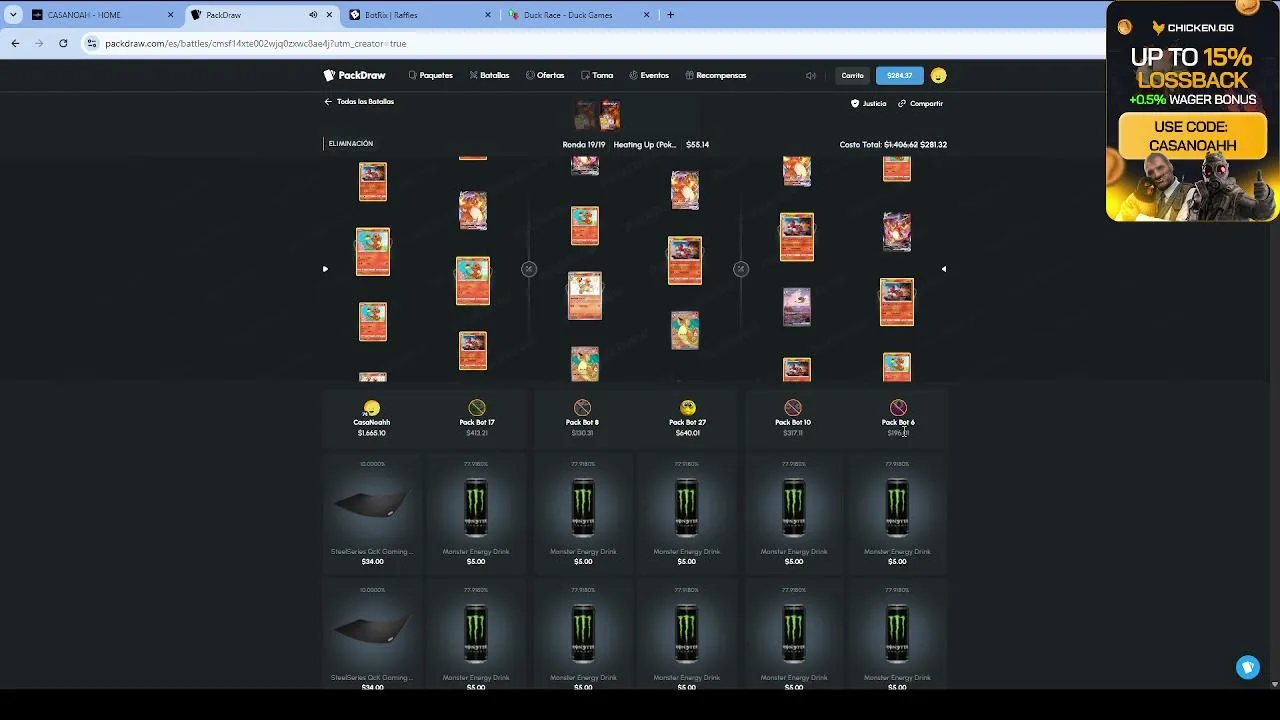The width and height of the screenshot is (1280, 720).
Task: Click the center card on Pack Bot 27's reel
Action: [x=685, y=261]
